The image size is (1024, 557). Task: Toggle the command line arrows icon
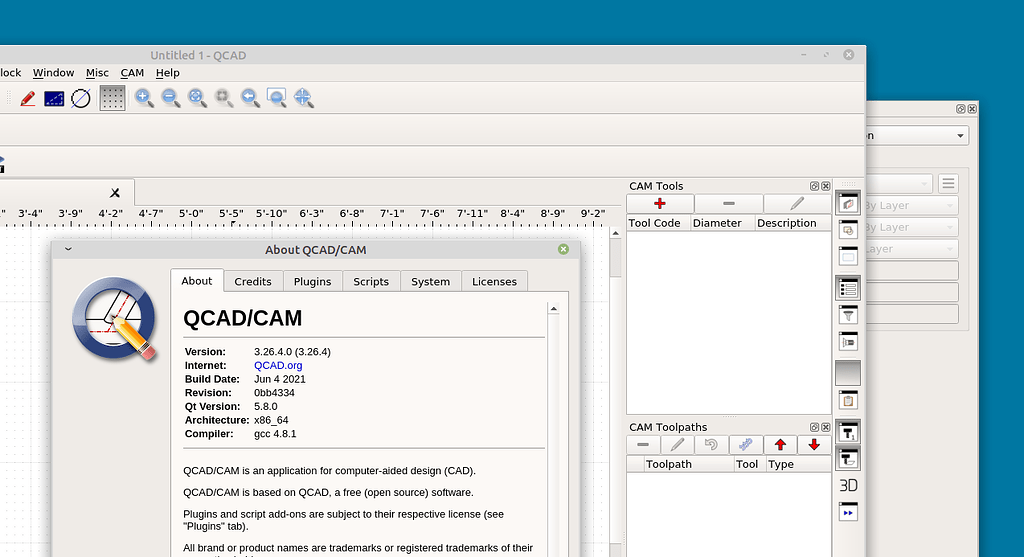coord(848,512)
